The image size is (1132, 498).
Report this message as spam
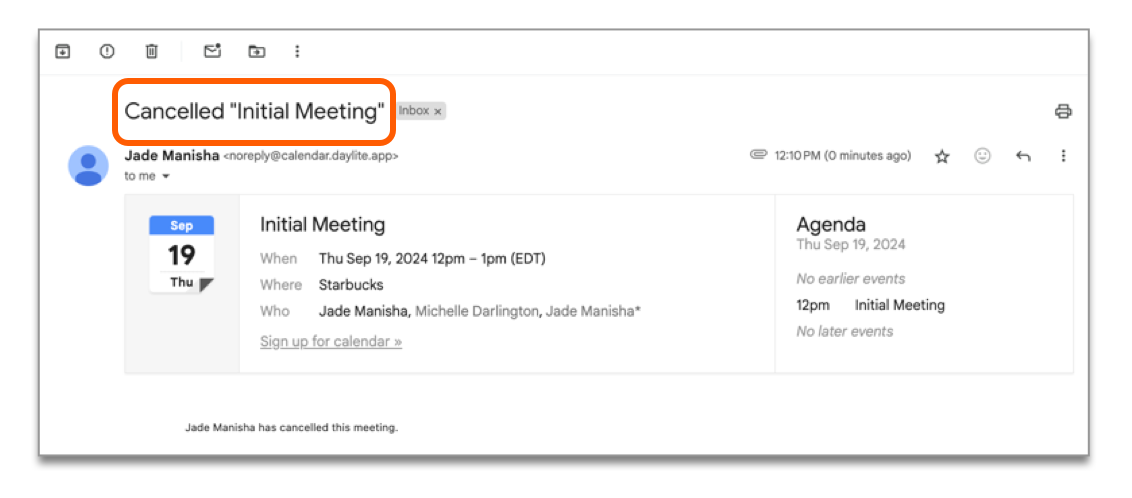pos(107,51)
